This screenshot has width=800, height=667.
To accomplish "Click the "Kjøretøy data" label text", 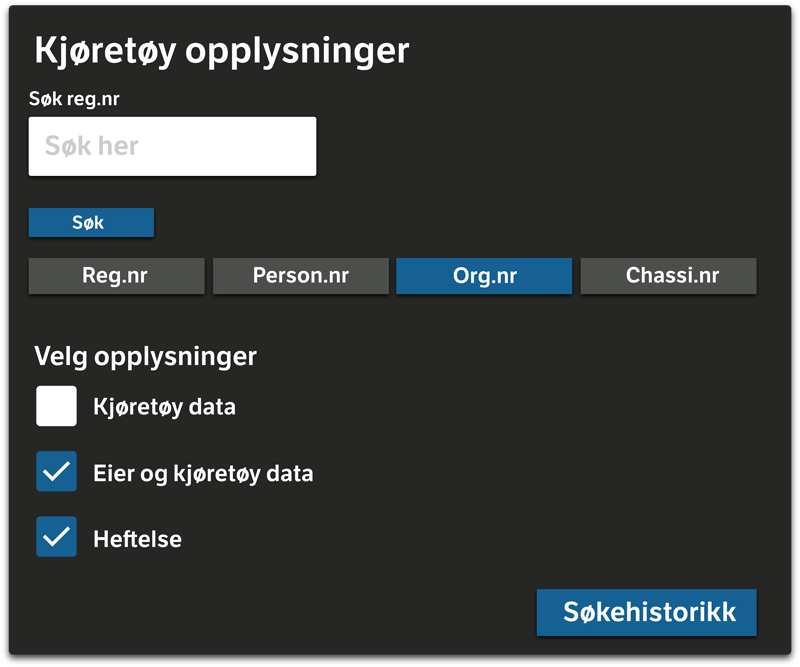I will (164, 407).
